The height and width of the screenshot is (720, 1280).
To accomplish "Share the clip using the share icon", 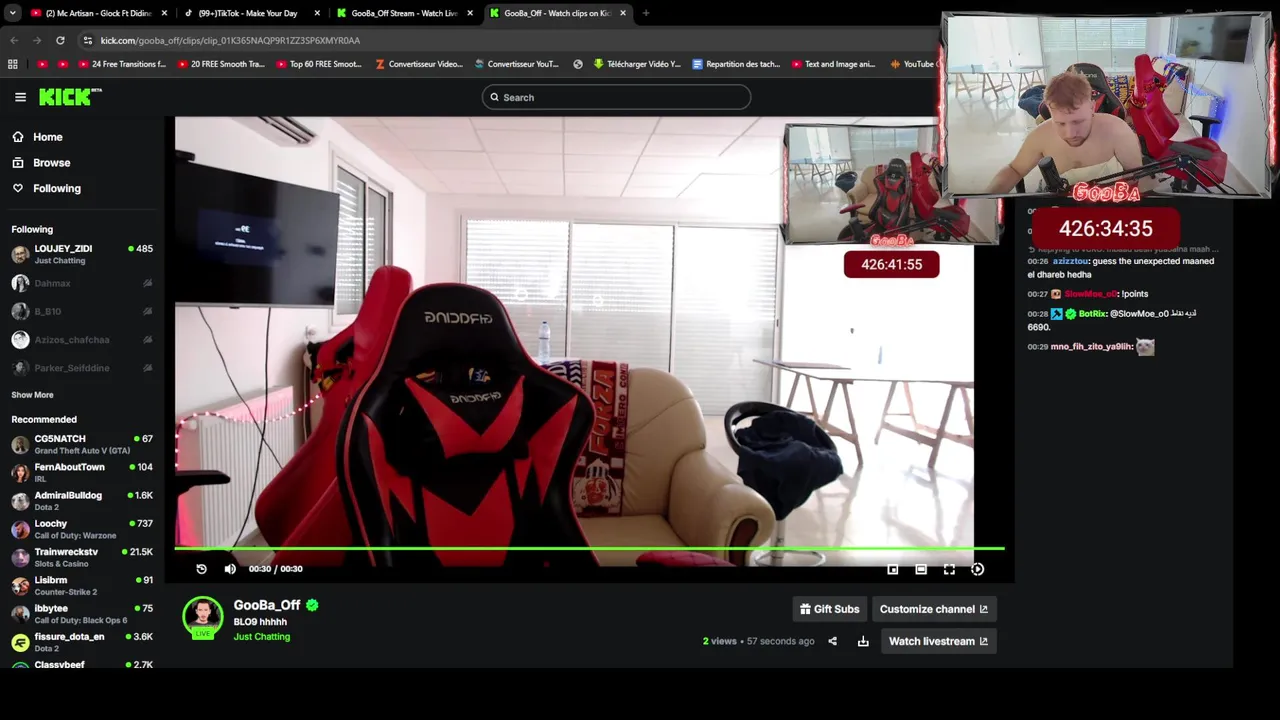I will click(x=832, y=641).
